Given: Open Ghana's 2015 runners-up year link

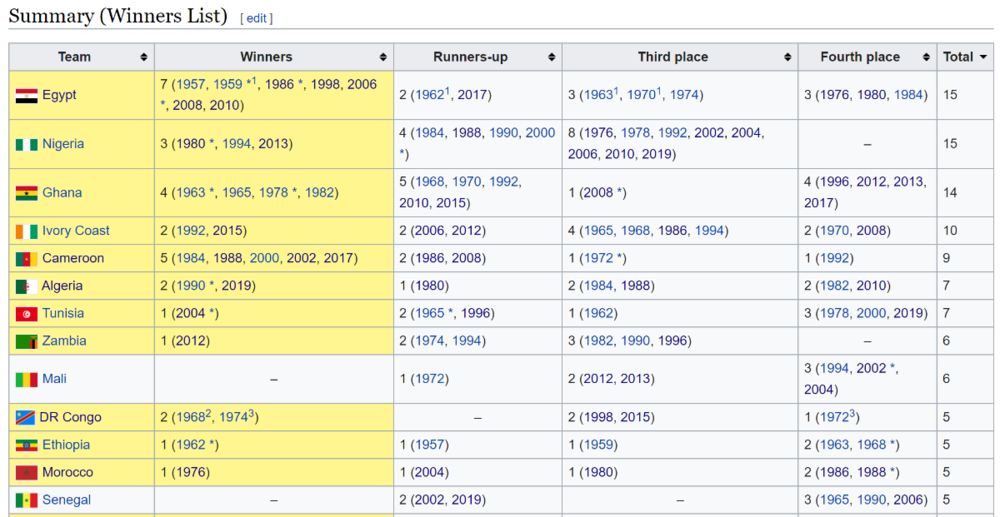Looking at the screenshot, I should click(452, 203).
